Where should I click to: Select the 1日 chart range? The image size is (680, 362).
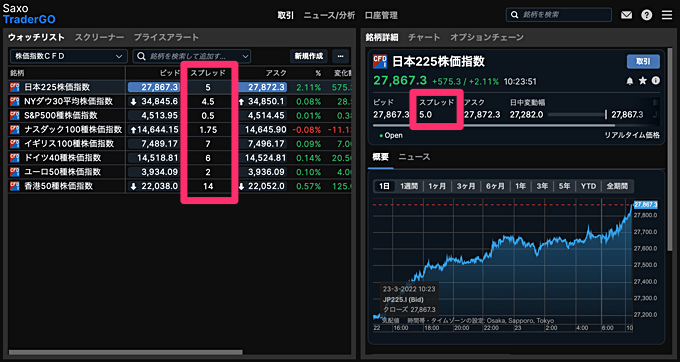click(x=384, y=186)
